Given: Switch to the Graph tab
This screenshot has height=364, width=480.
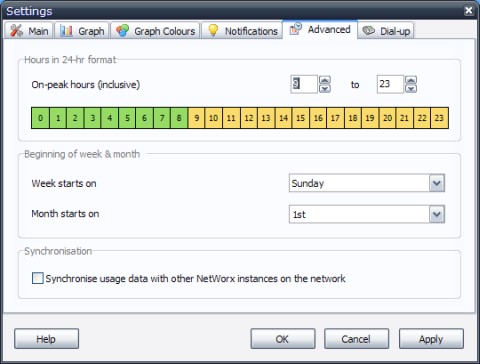Looking at the screenshot, I should coord(82,31).
